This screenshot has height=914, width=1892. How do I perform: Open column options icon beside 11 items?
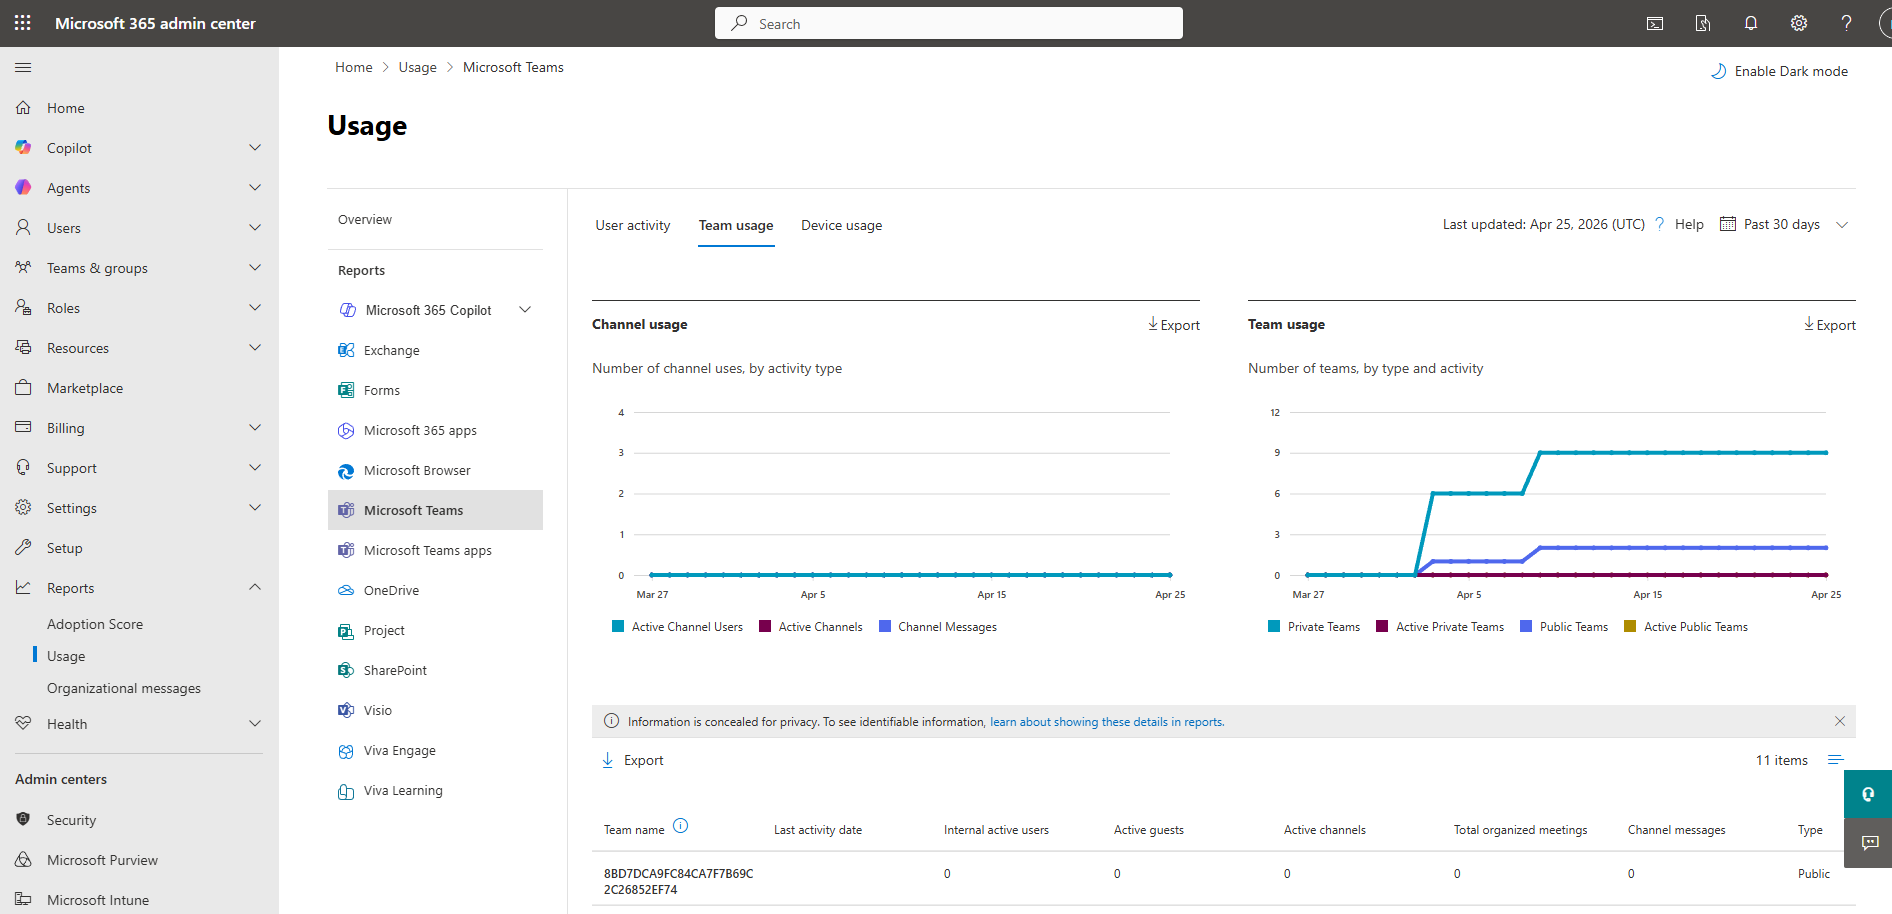click(1836, 760)
